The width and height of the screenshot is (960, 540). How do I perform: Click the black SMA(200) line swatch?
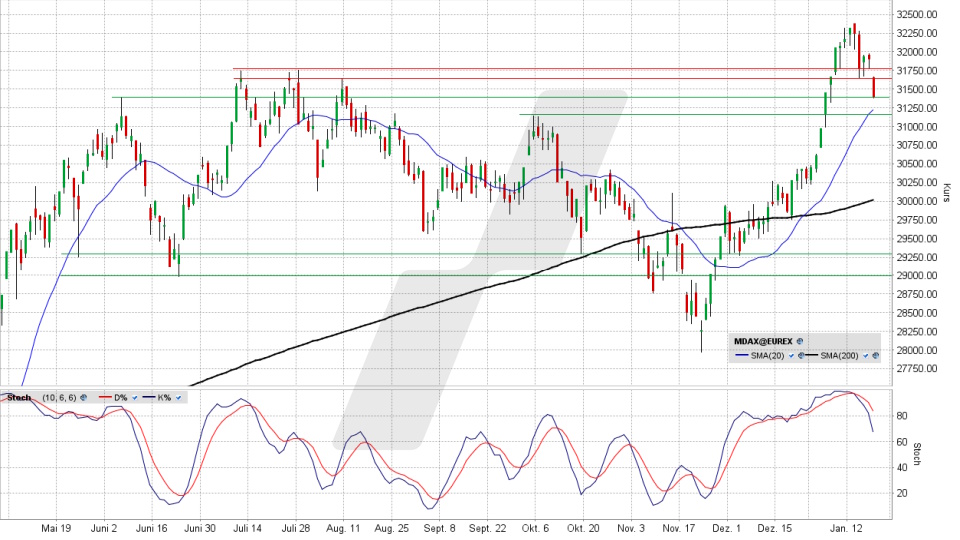click(811, 355)
